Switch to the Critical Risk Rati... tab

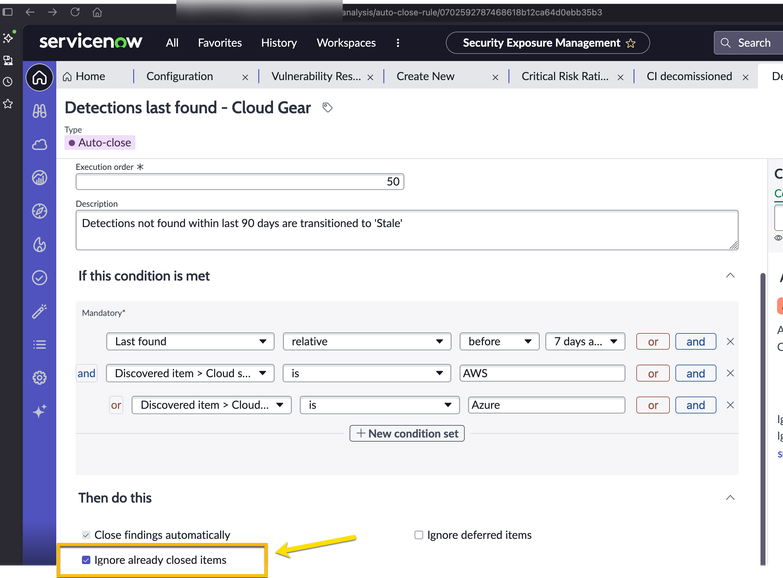pyautogui.click(x=565, y=76)
